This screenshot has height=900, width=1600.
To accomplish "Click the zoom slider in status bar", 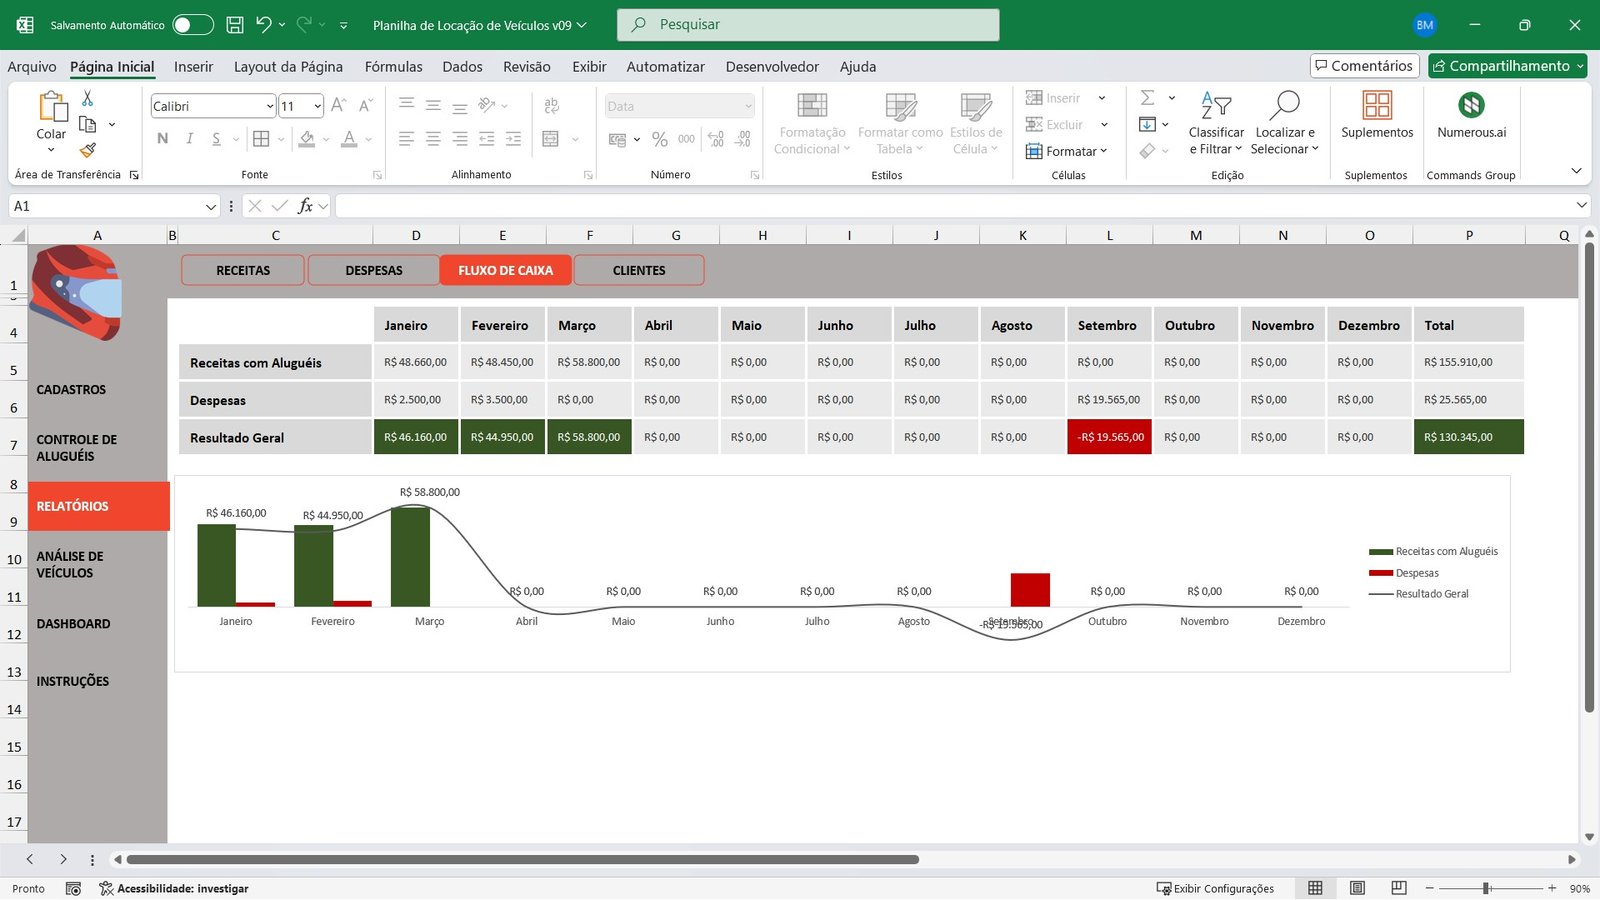I will tap(1487, 888).
